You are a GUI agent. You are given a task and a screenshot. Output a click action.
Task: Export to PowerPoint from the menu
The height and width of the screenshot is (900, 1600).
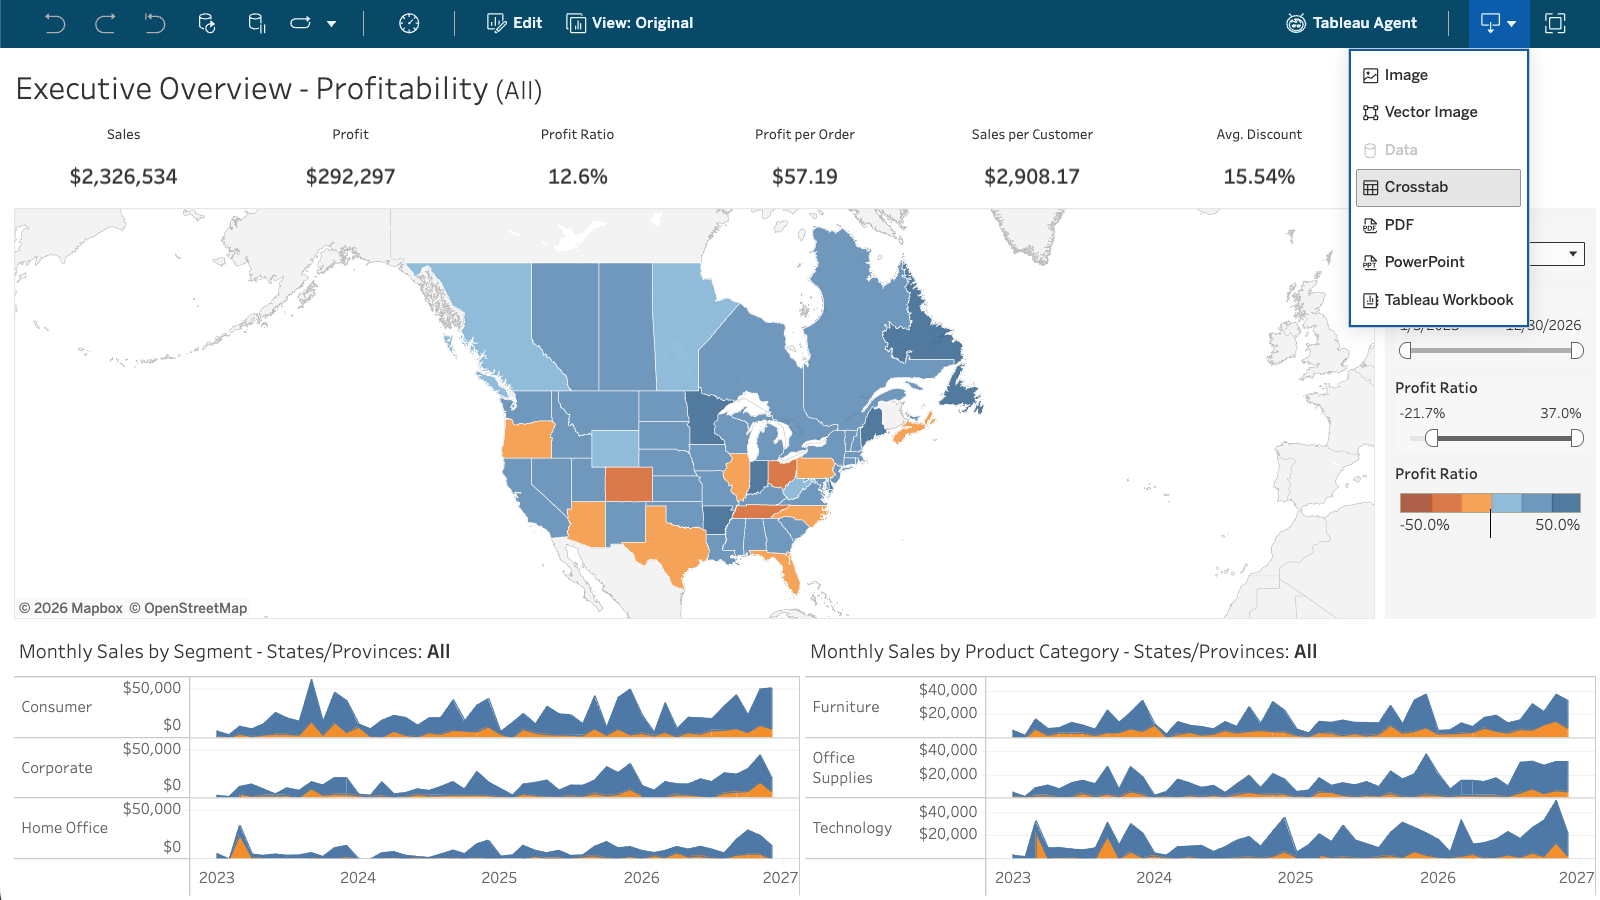point(1438,262)
